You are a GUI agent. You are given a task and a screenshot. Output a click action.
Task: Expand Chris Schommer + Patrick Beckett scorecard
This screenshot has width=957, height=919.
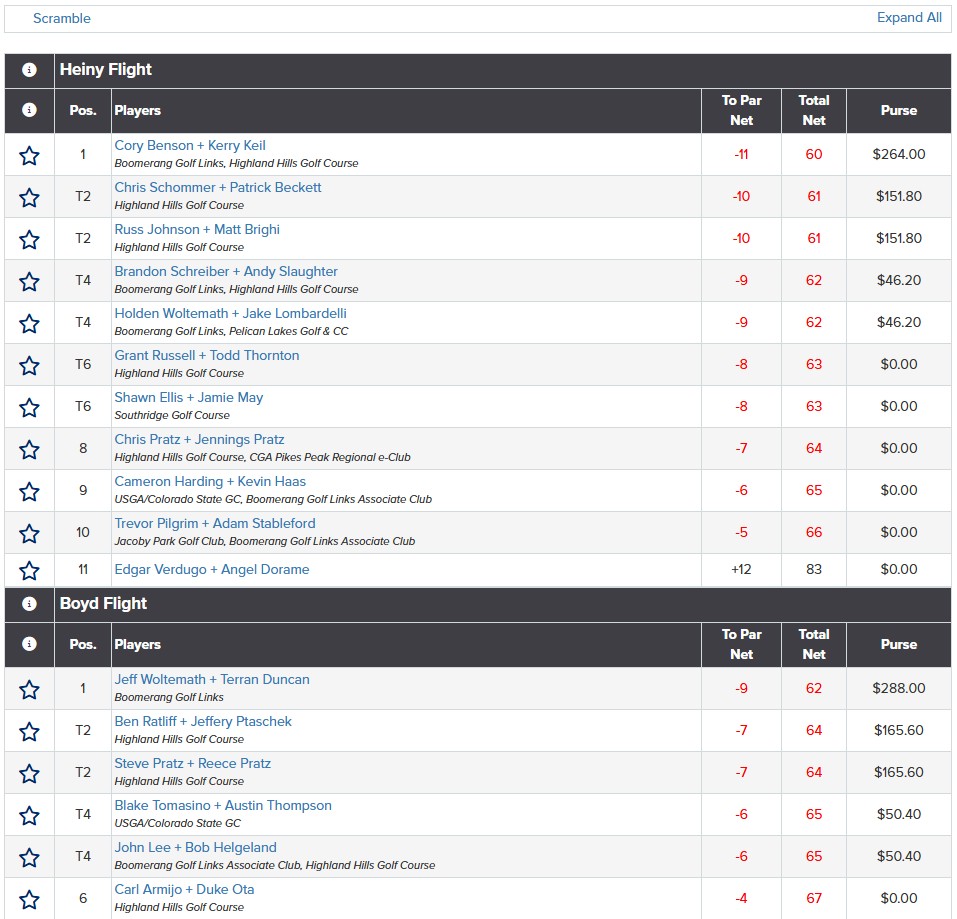[x=217, y=187]
